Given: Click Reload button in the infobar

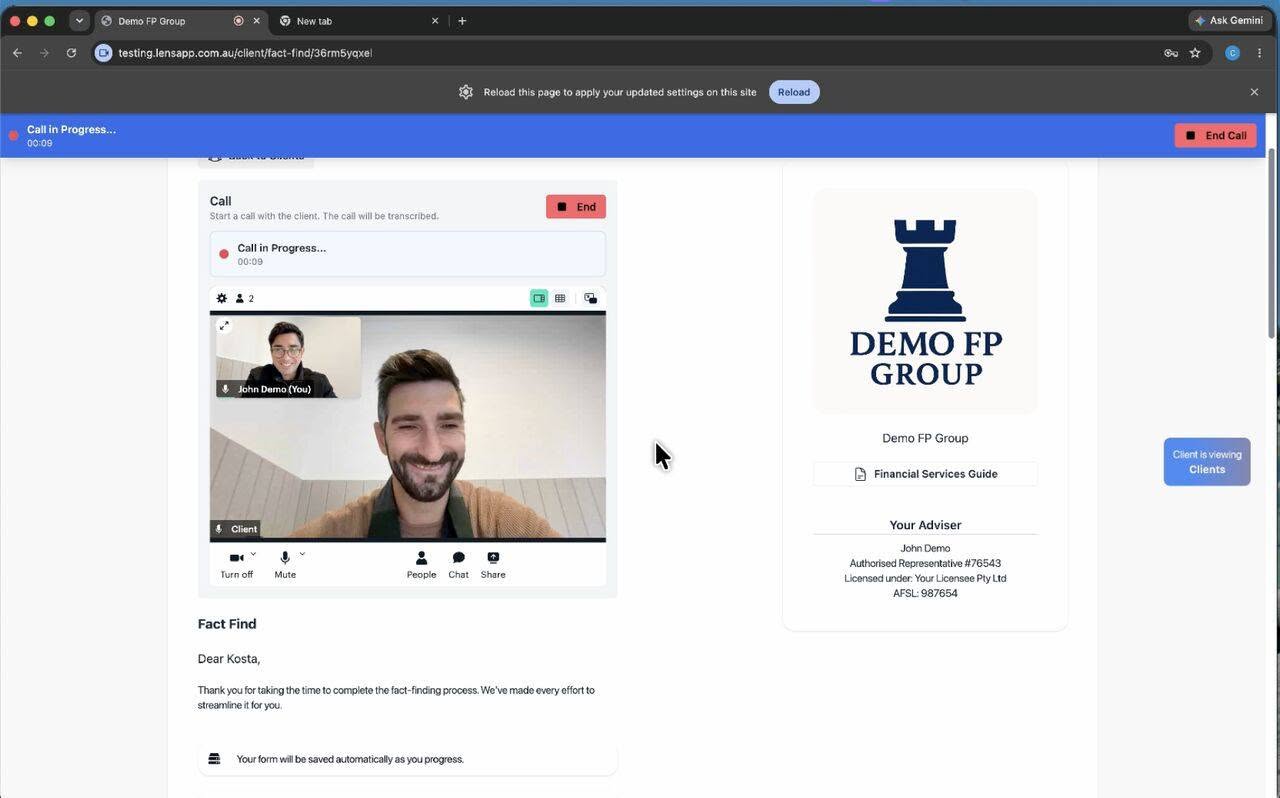Looking at the screenshot, I should coord(794,92).
